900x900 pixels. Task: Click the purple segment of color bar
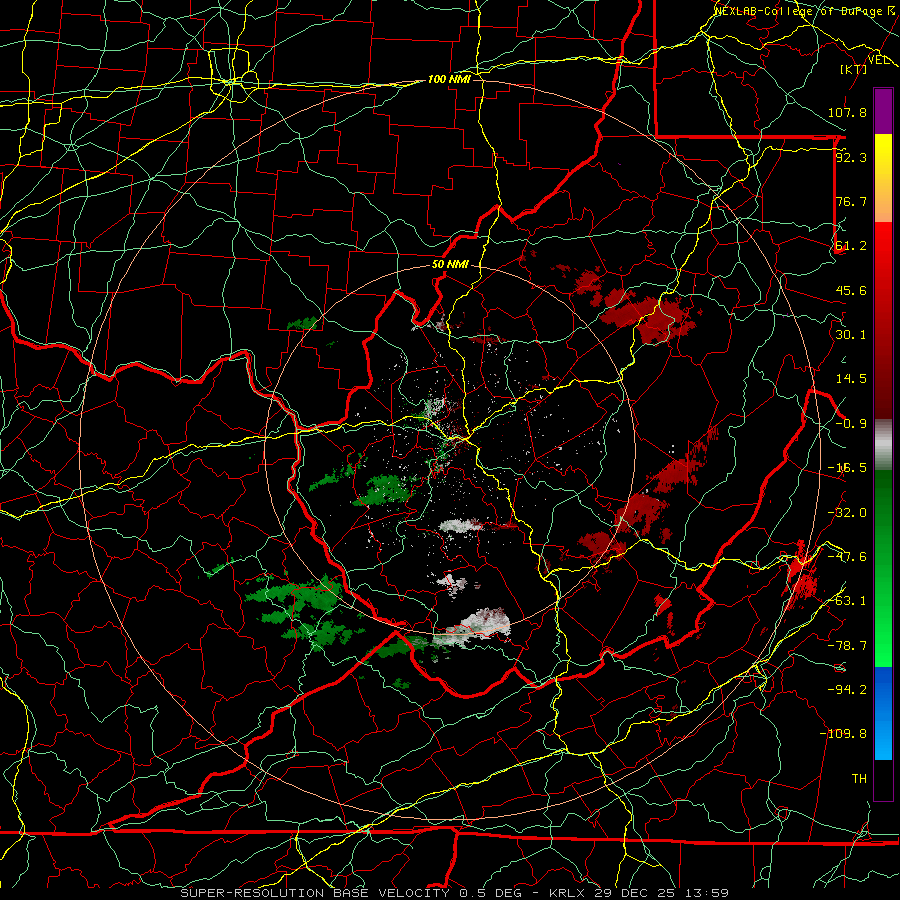click(883, 111)
